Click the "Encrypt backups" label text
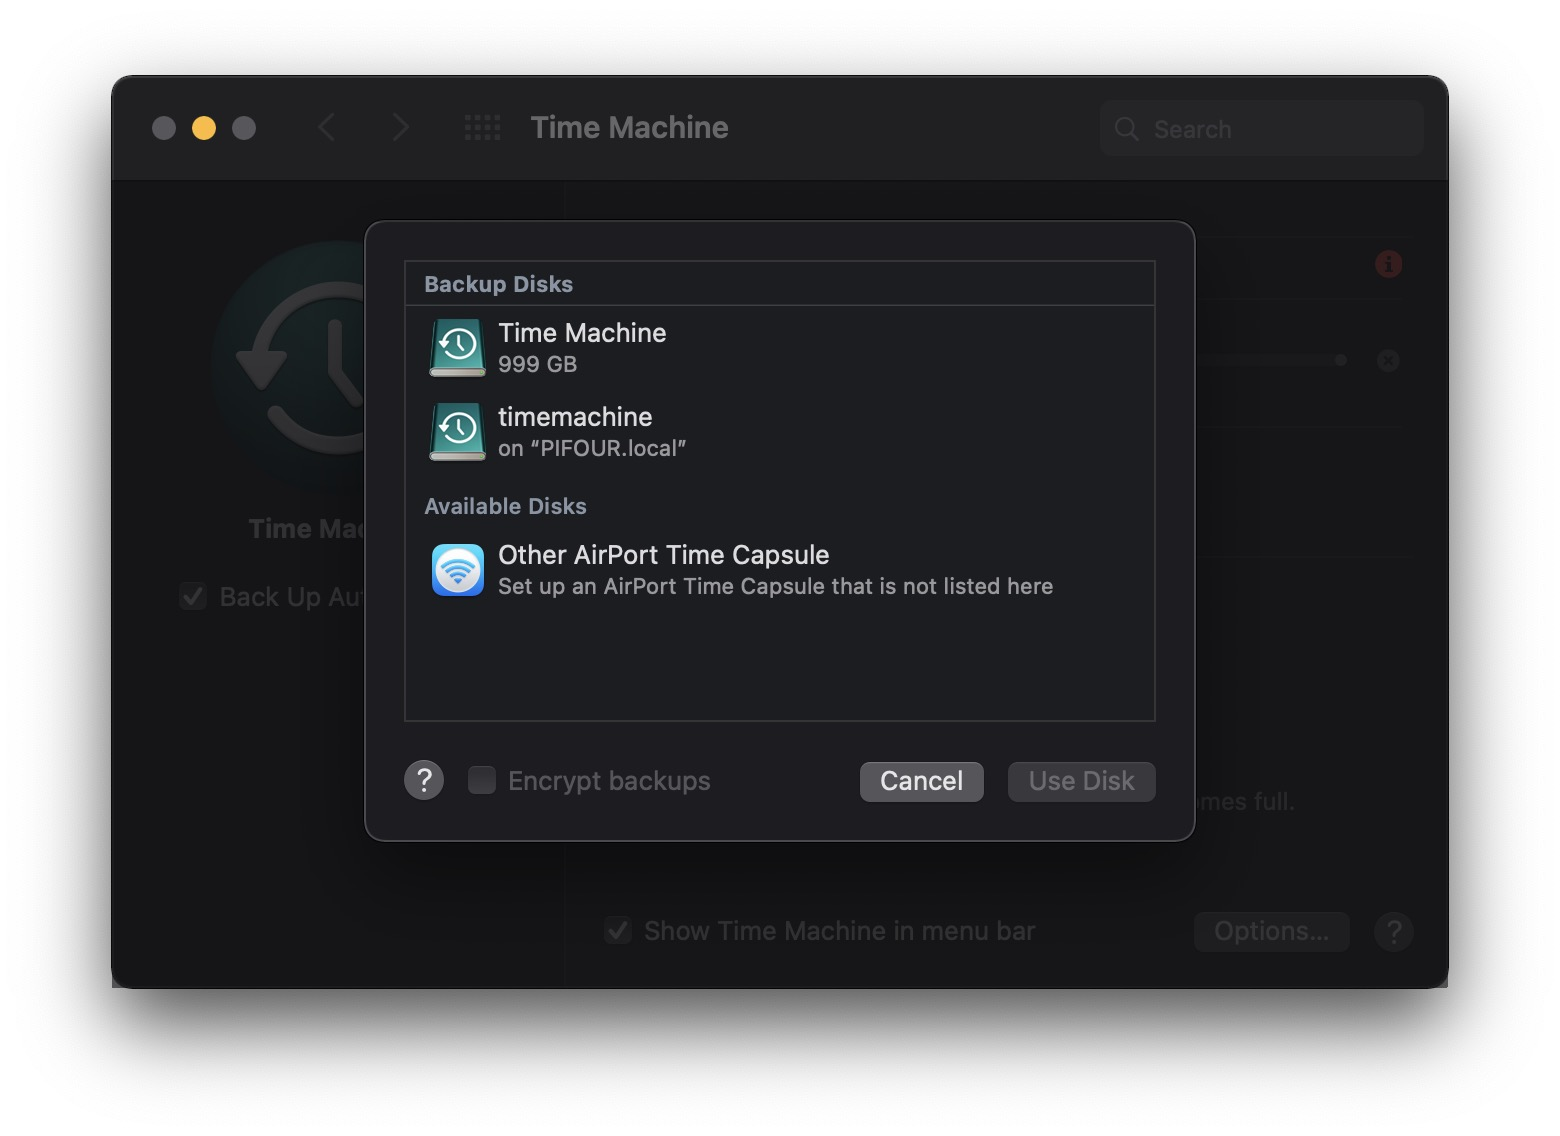The width and height of the screenshot is (1560, 1136). (609, 781)
